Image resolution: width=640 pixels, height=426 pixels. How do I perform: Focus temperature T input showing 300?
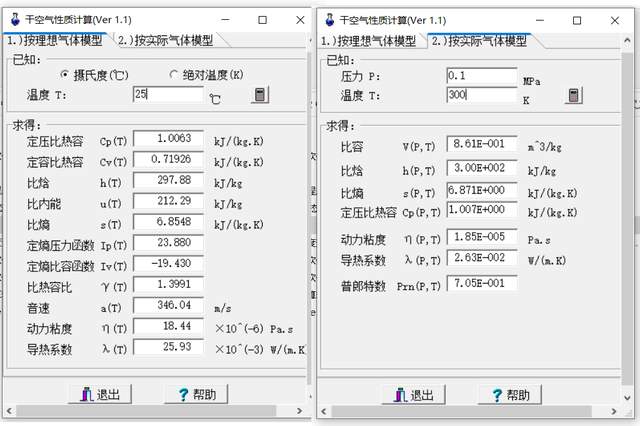482,95
